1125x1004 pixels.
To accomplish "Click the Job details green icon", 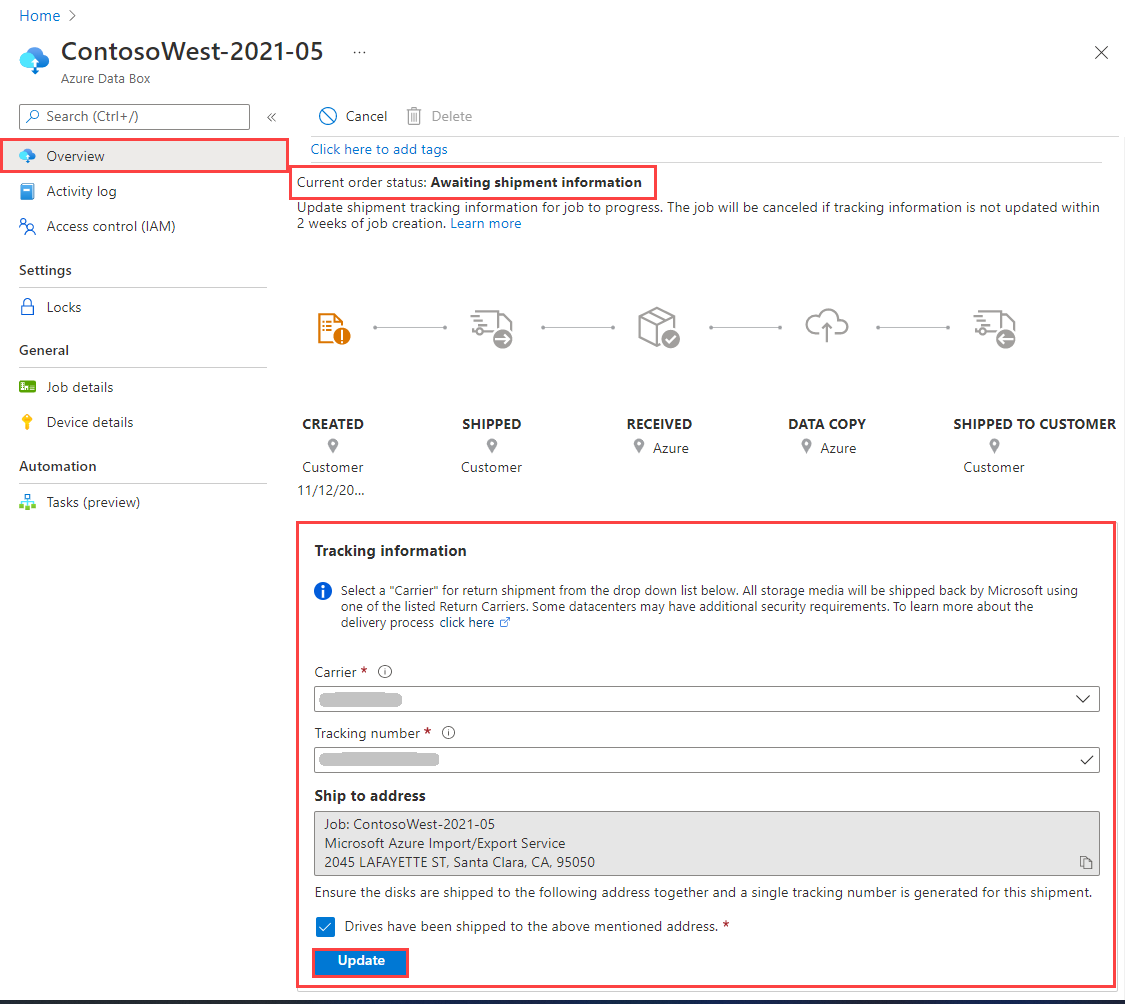I will pos(27,387).
